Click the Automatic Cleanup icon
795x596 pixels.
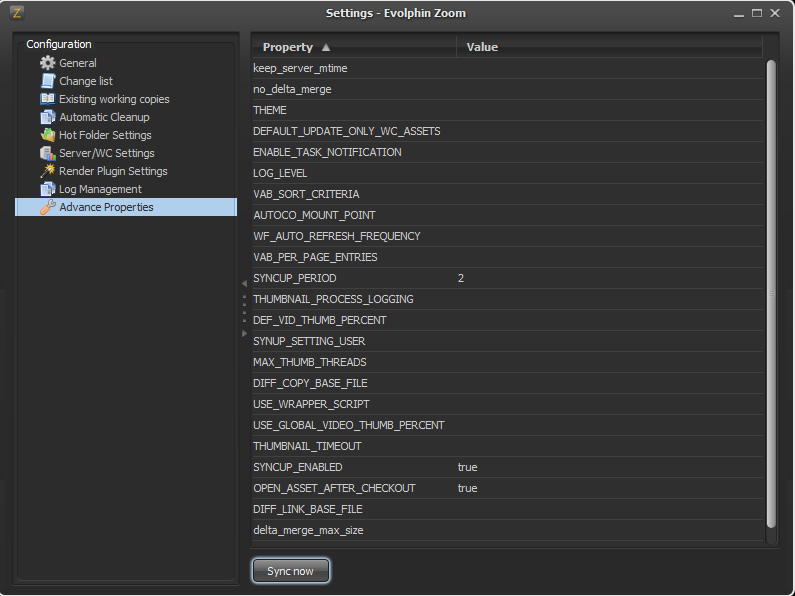(x=48, y=117)
